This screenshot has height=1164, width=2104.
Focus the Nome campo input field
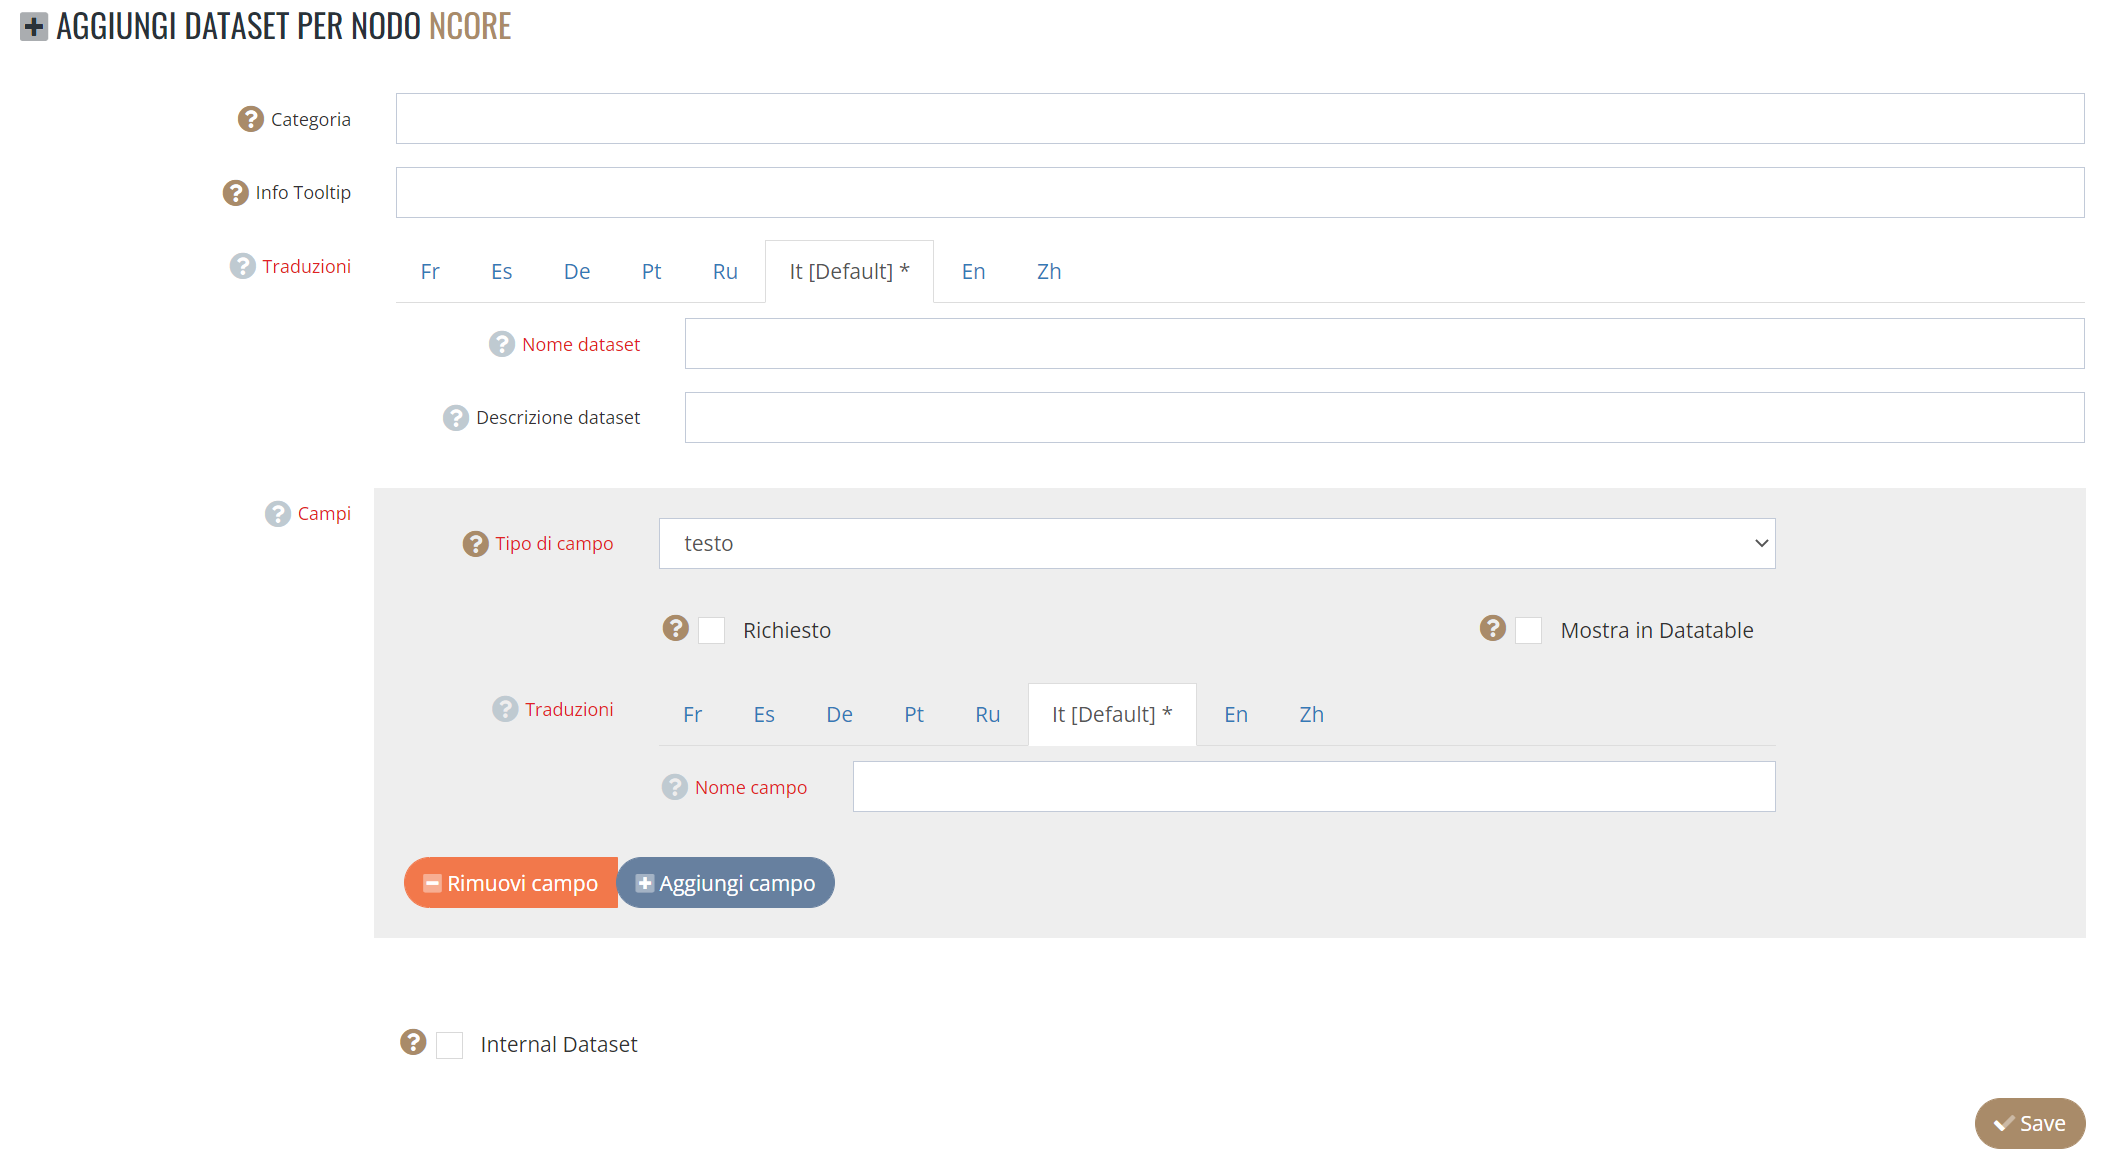(x=1314, y=787)
